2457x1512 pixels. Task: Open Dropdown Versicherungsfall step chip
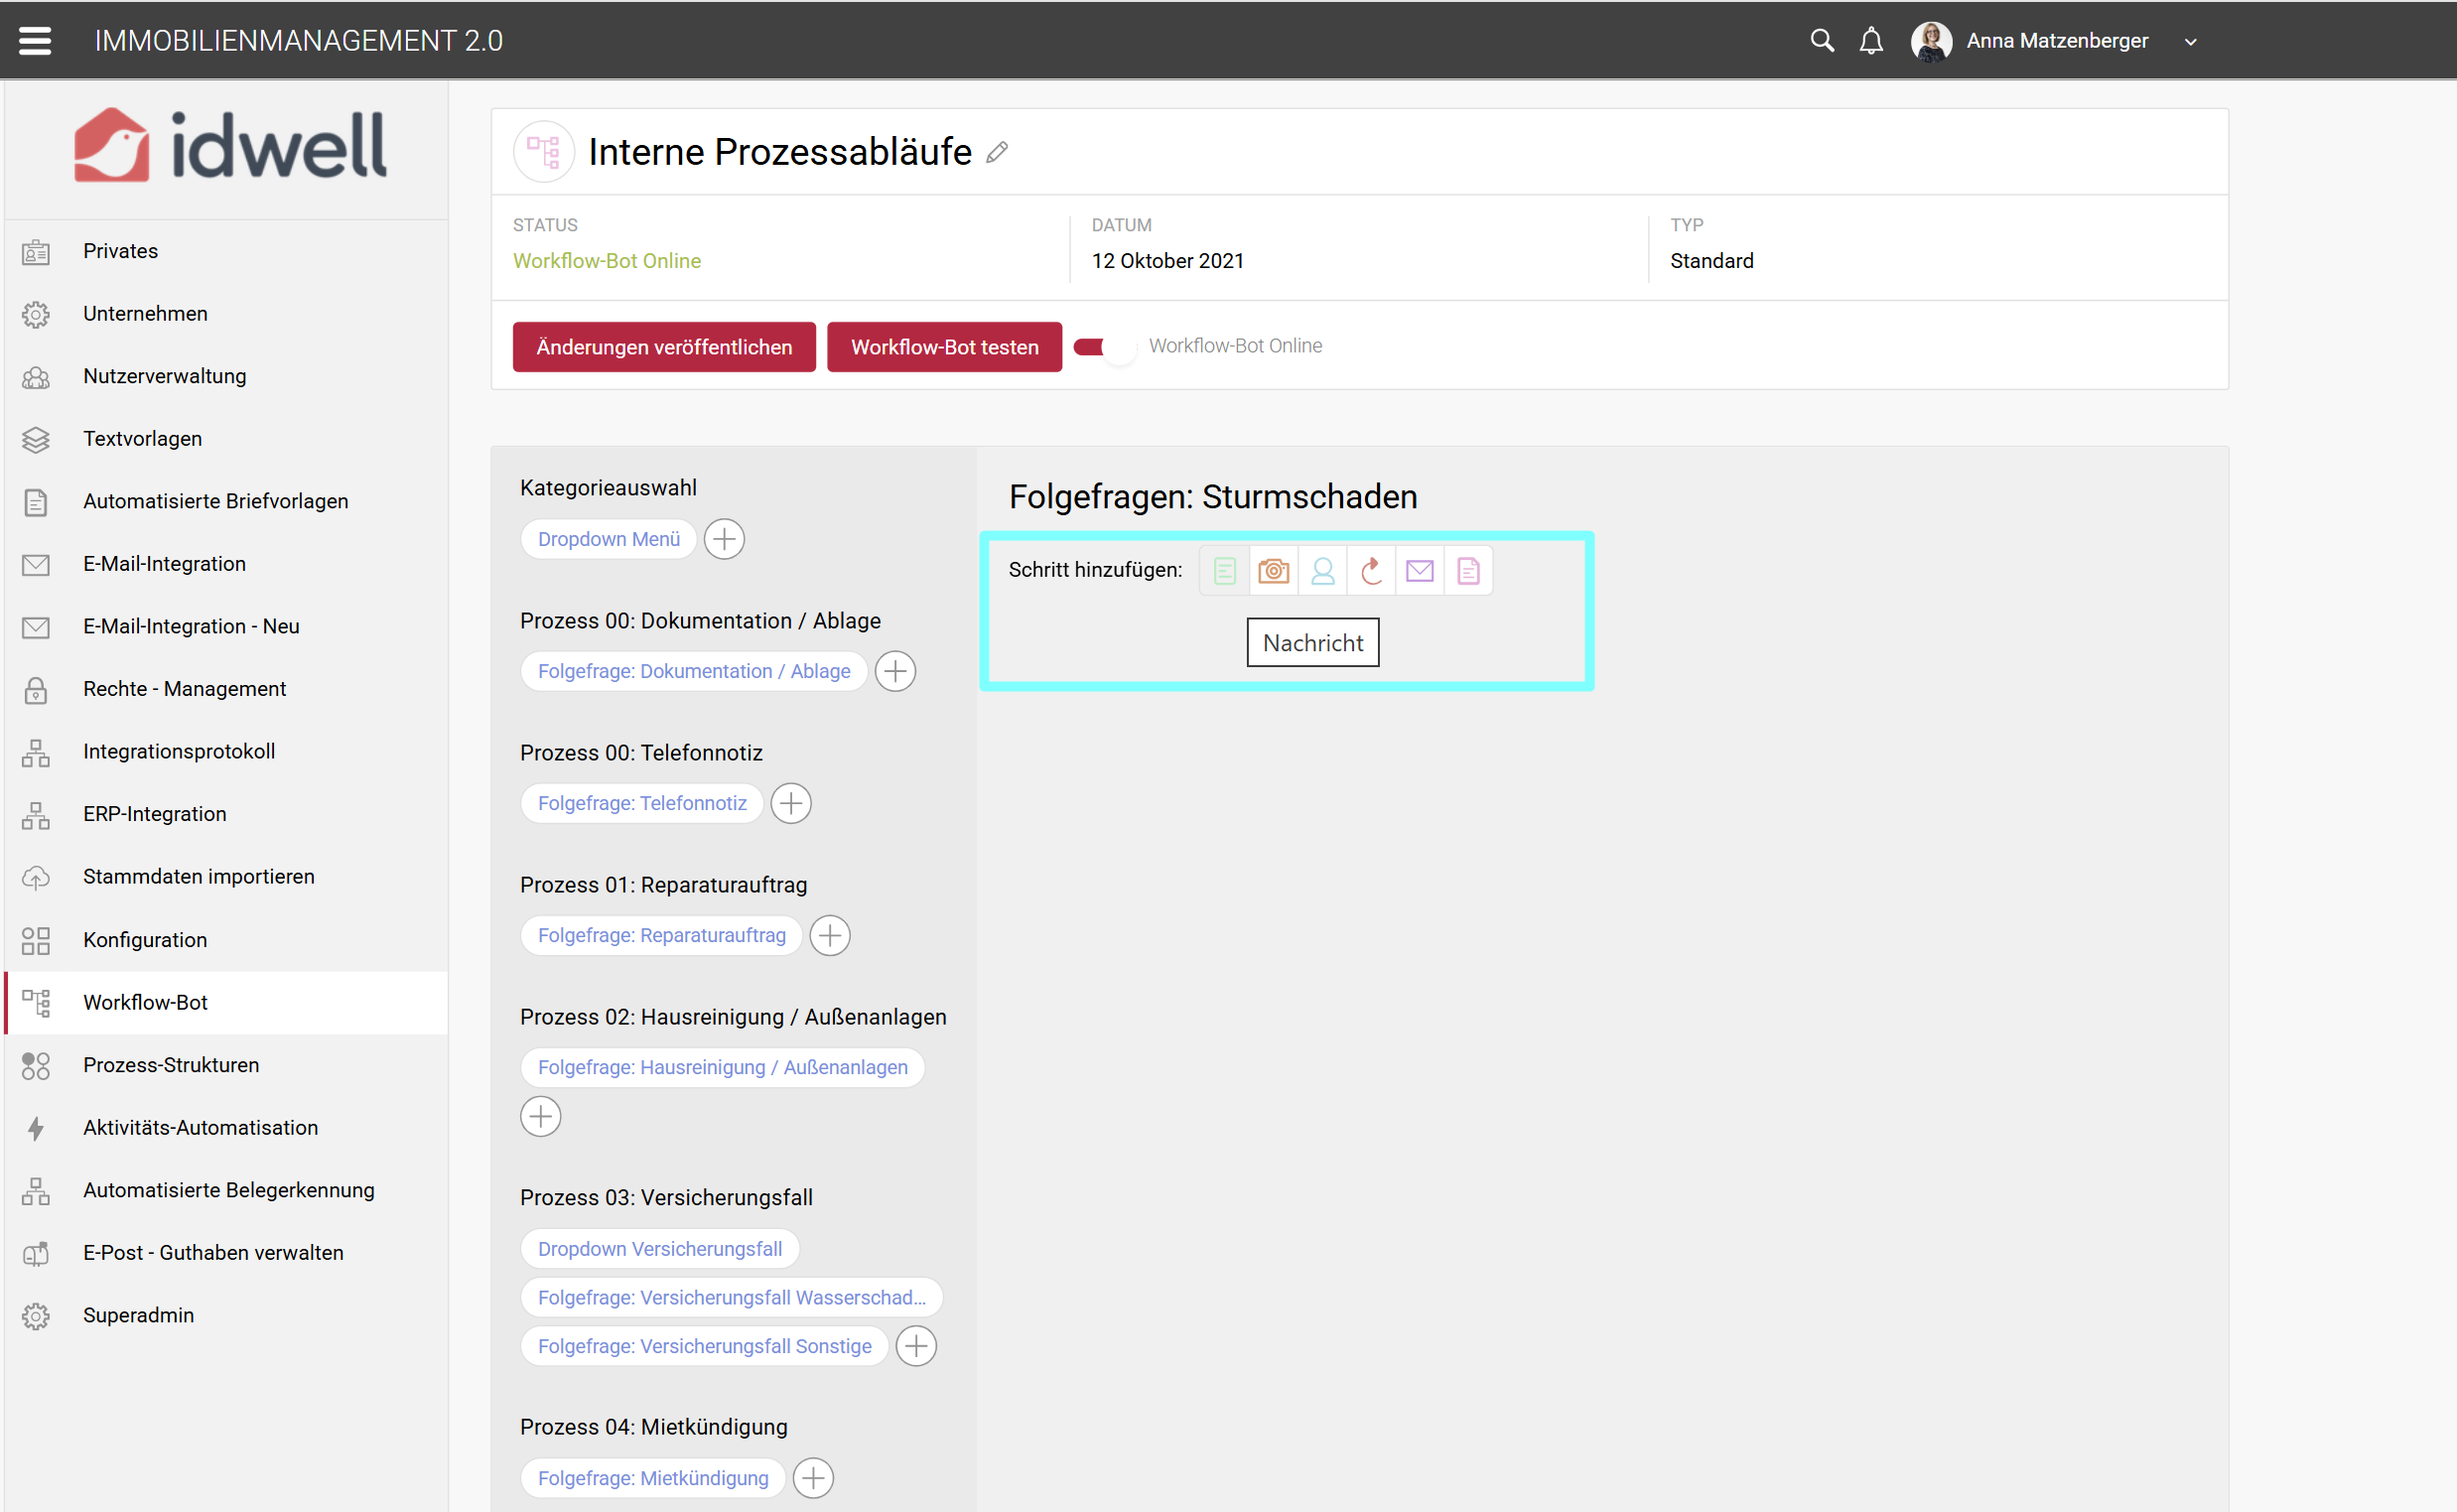coord(659,1248)
